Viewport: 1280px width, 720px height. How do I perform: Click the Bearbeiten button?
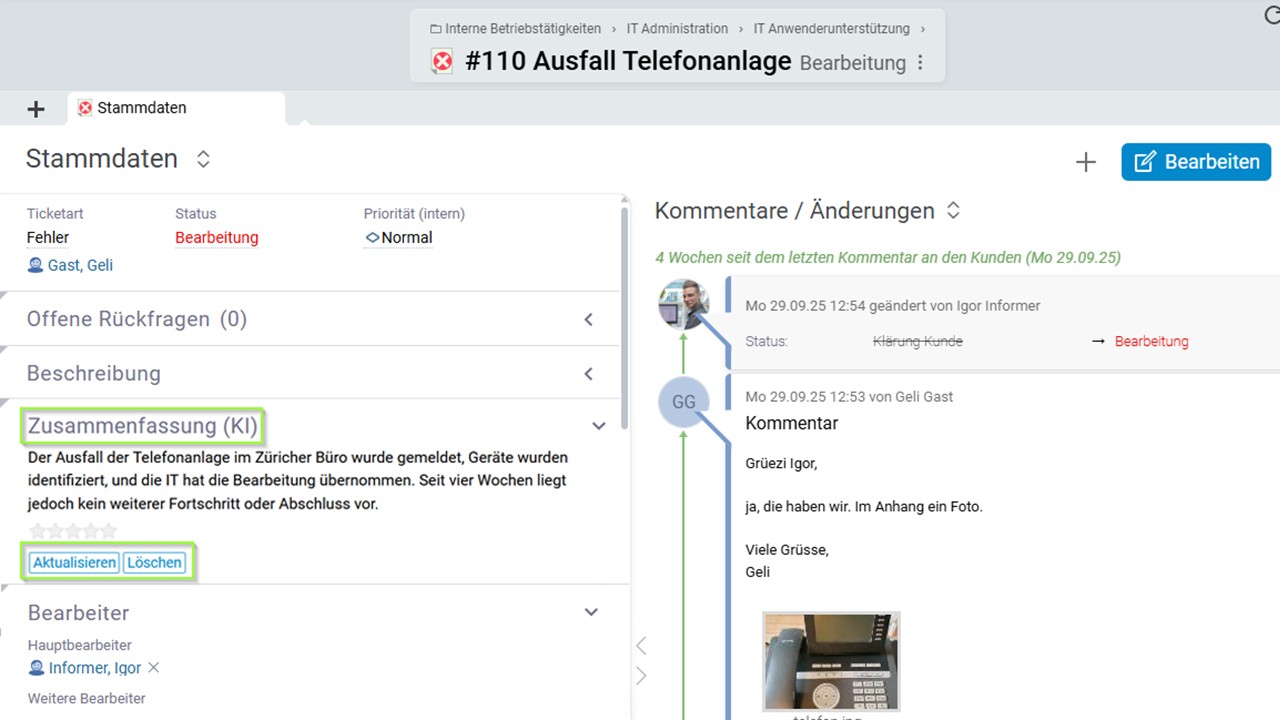(x=1196, y=162)
